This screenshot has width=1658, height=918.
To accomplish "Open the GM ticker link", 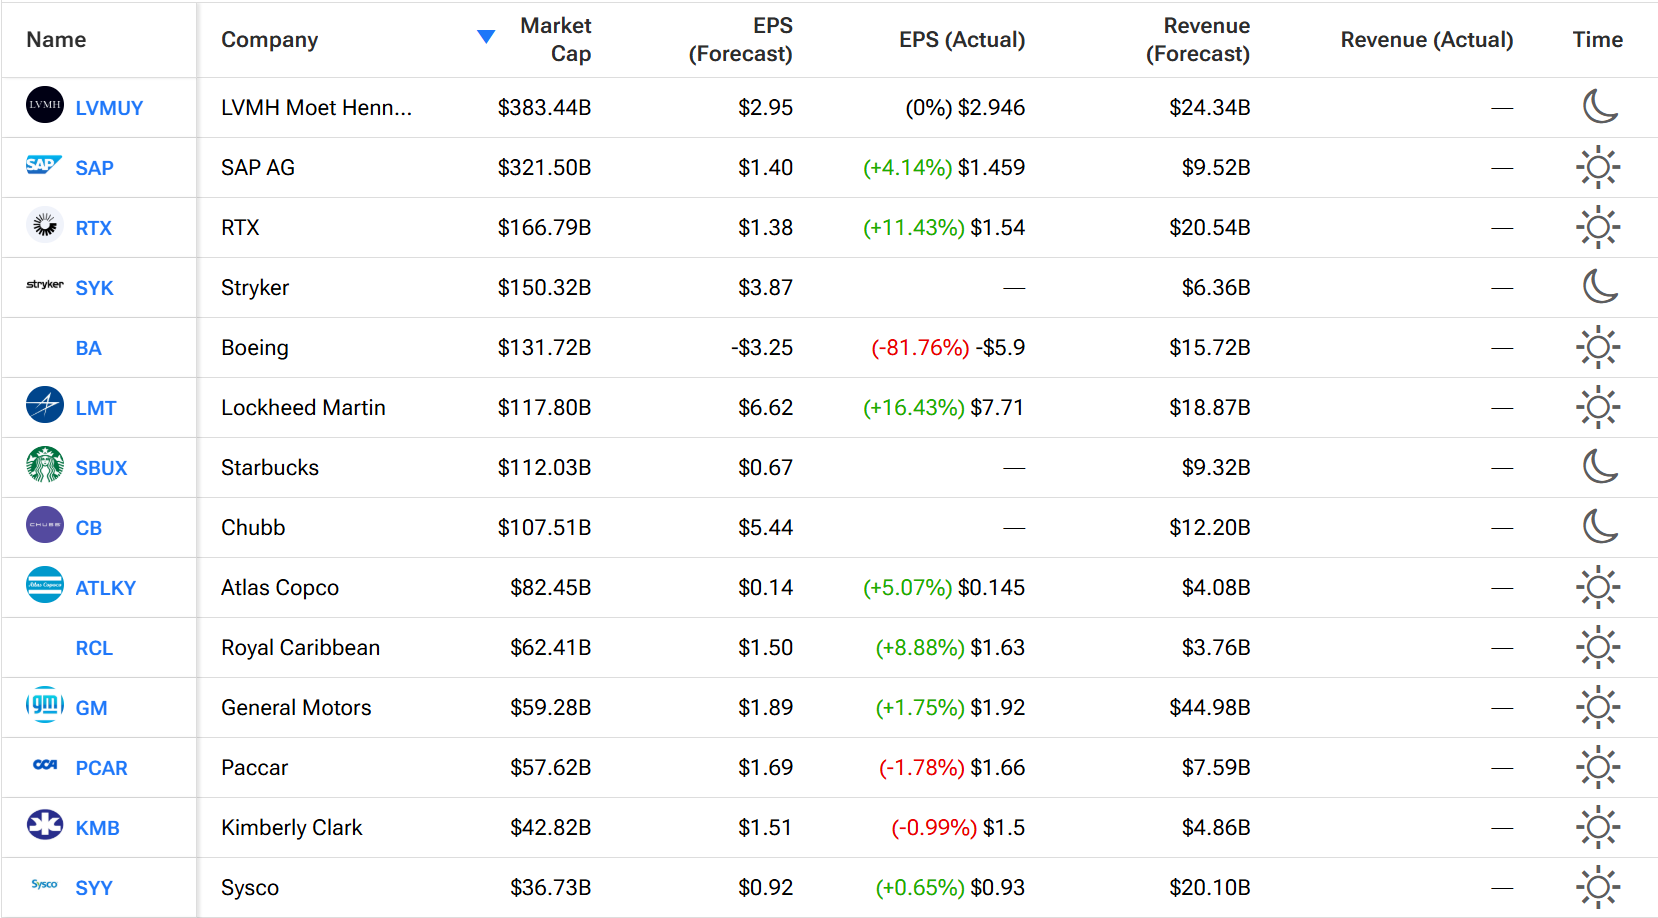I will pyautogui.click(x=91, y=708).
